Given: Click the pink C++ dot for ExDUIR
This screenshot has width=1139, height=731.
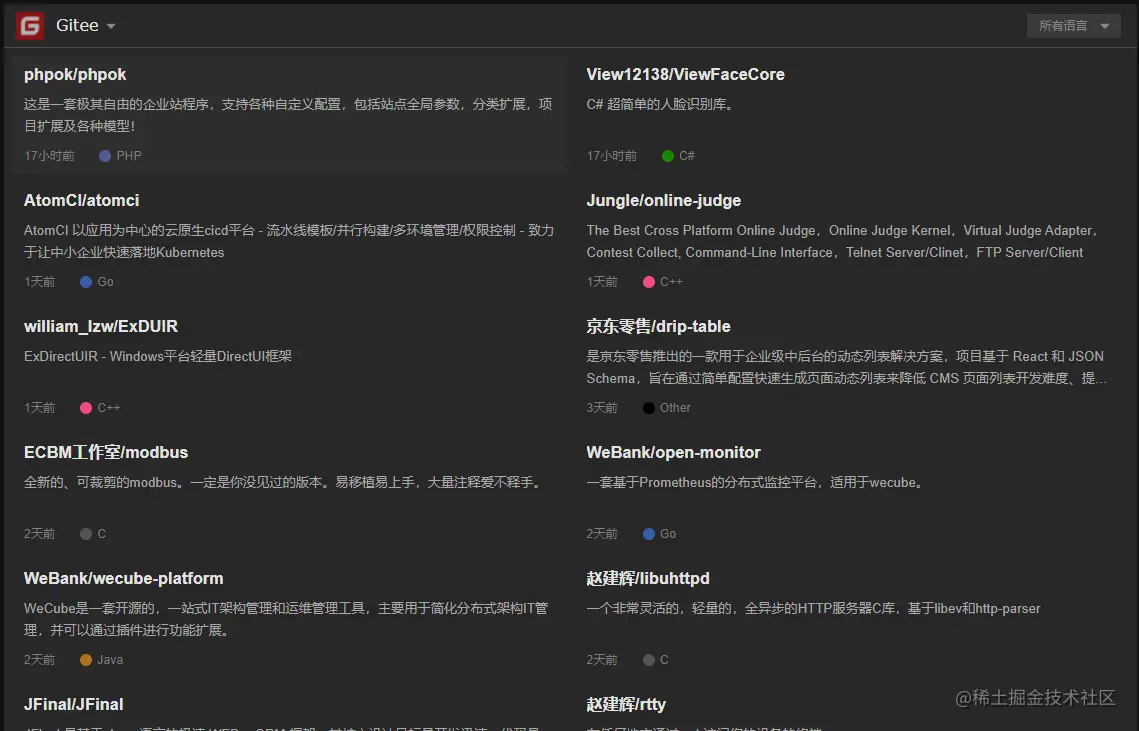Looking at the screenshot, I should [x=86, y=408].
